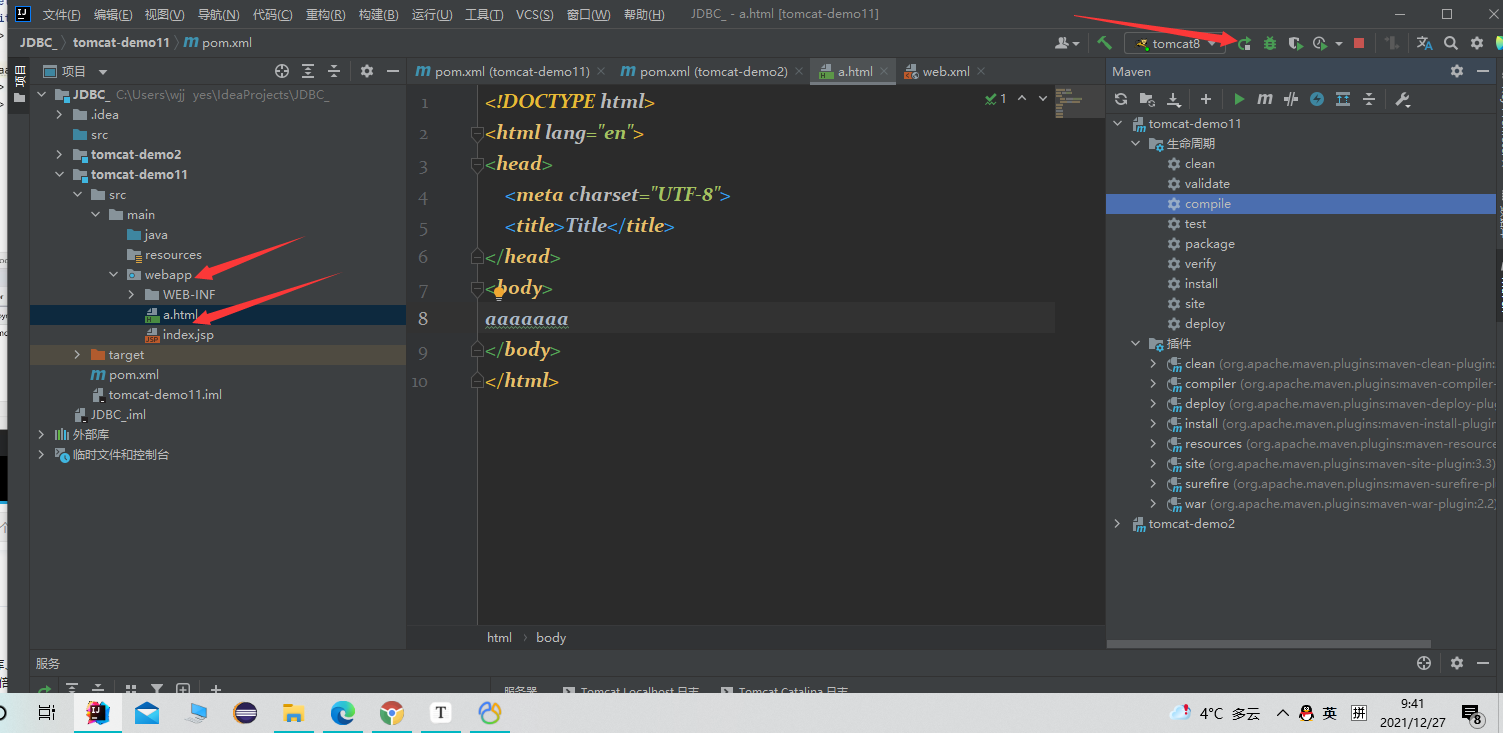Open Eclipse from Windows taskbar
Screen dimensions: 1503x733
[x=244, y=713]
